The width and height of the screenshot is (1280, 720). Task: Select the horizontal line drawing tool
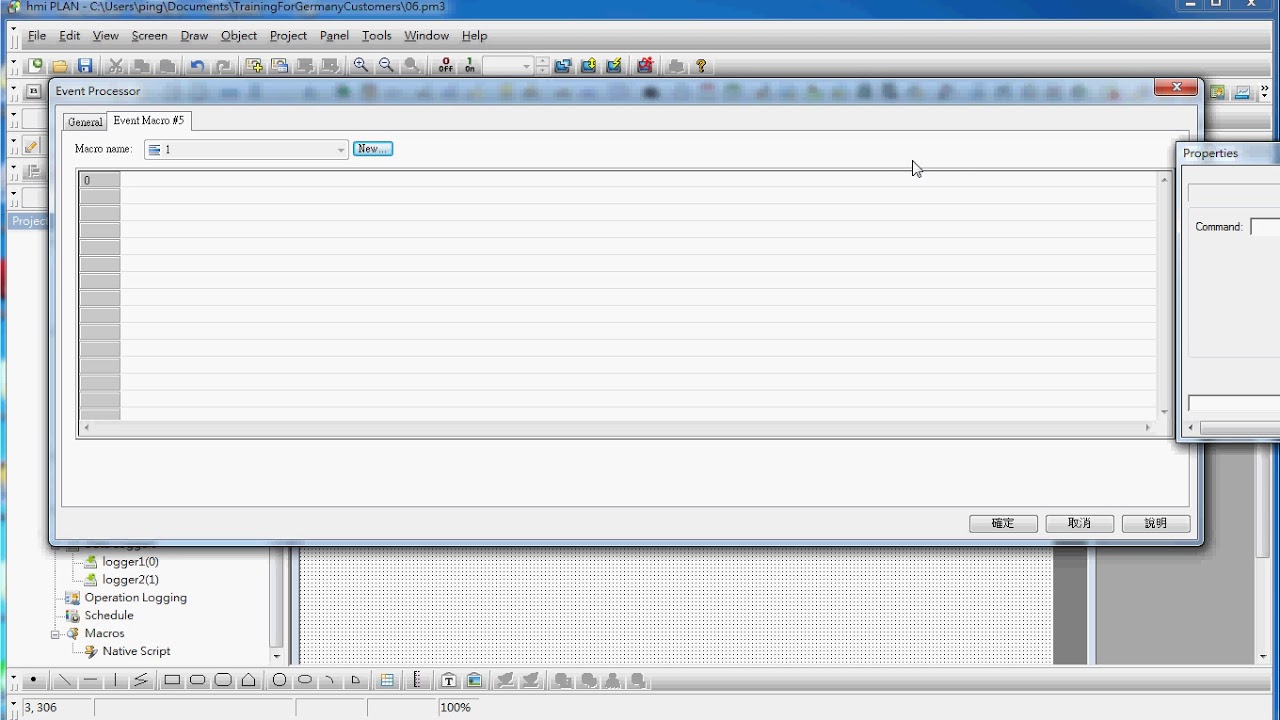(91, 680)
